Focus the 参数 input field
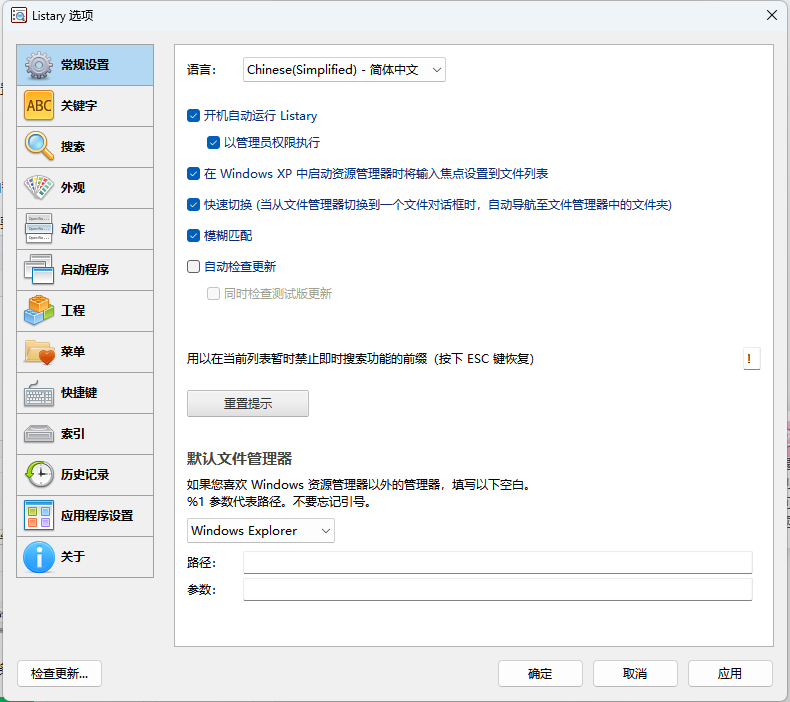Image resolution: width=790 pixels, height=702 pixels. tap(498, 590)
